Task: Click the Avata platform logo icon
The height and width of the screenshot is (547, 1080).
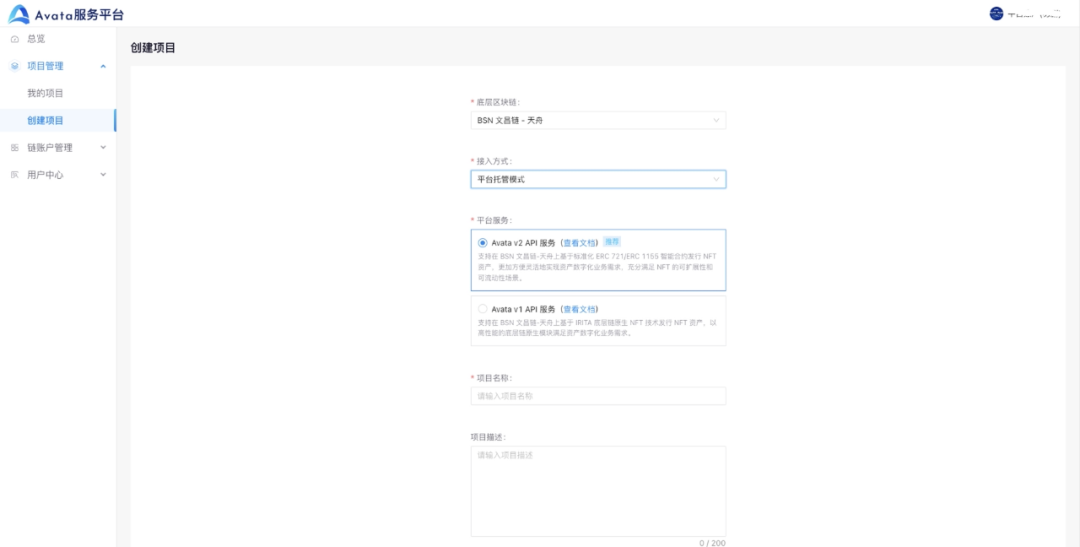Action: click(19, 14)
